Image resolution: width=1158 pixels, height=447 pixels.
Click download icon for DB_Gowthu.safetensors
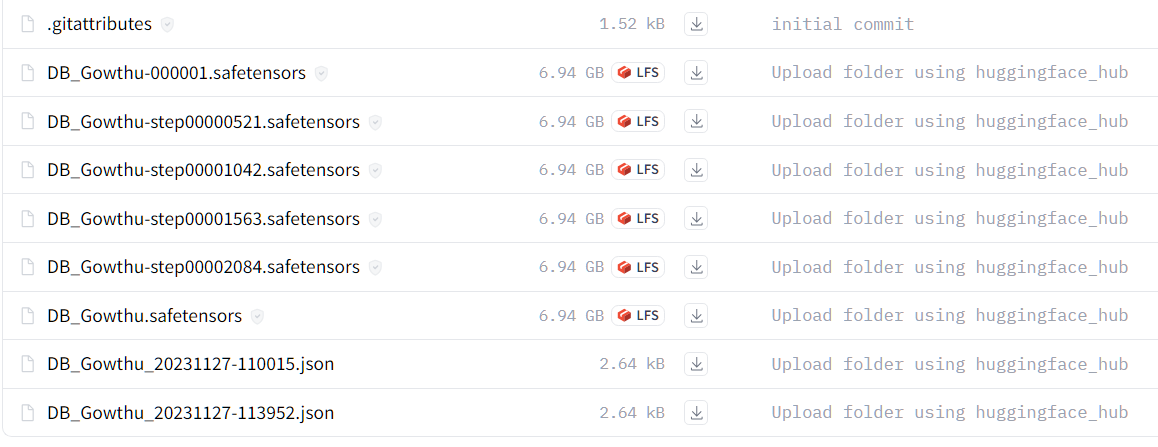point(696,316)
